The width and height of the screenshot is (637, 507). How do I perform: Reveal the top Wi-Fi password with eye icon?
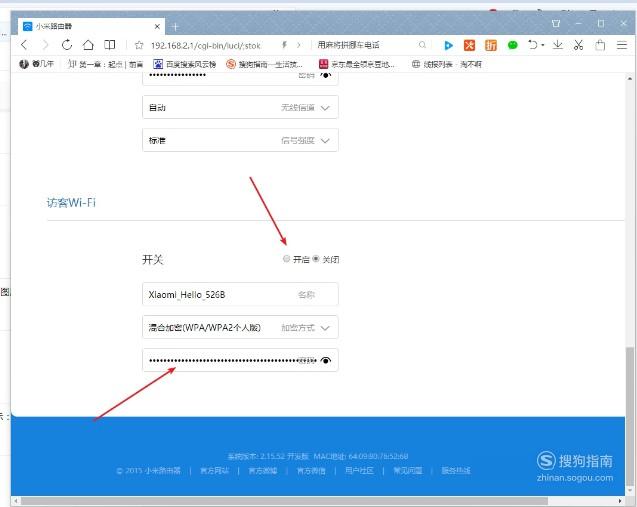click(326, 75)
